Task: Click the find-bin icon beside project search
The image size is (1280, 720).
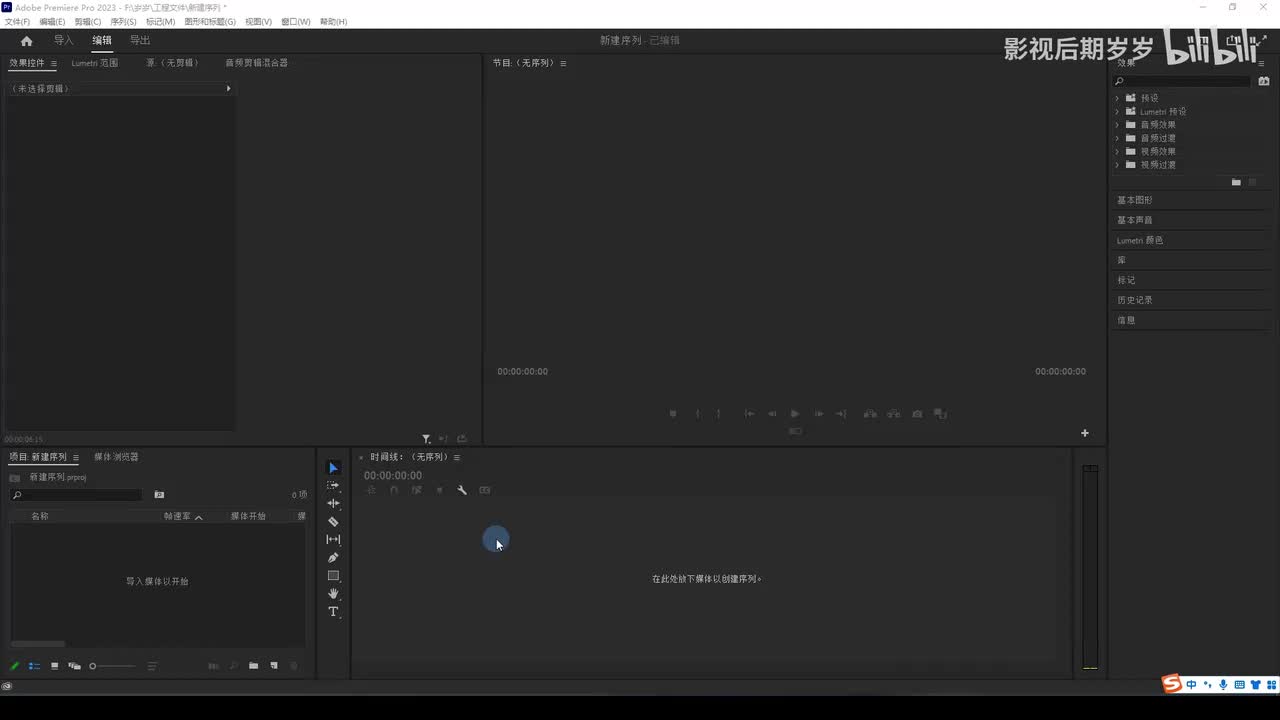Action: point(159,495)
